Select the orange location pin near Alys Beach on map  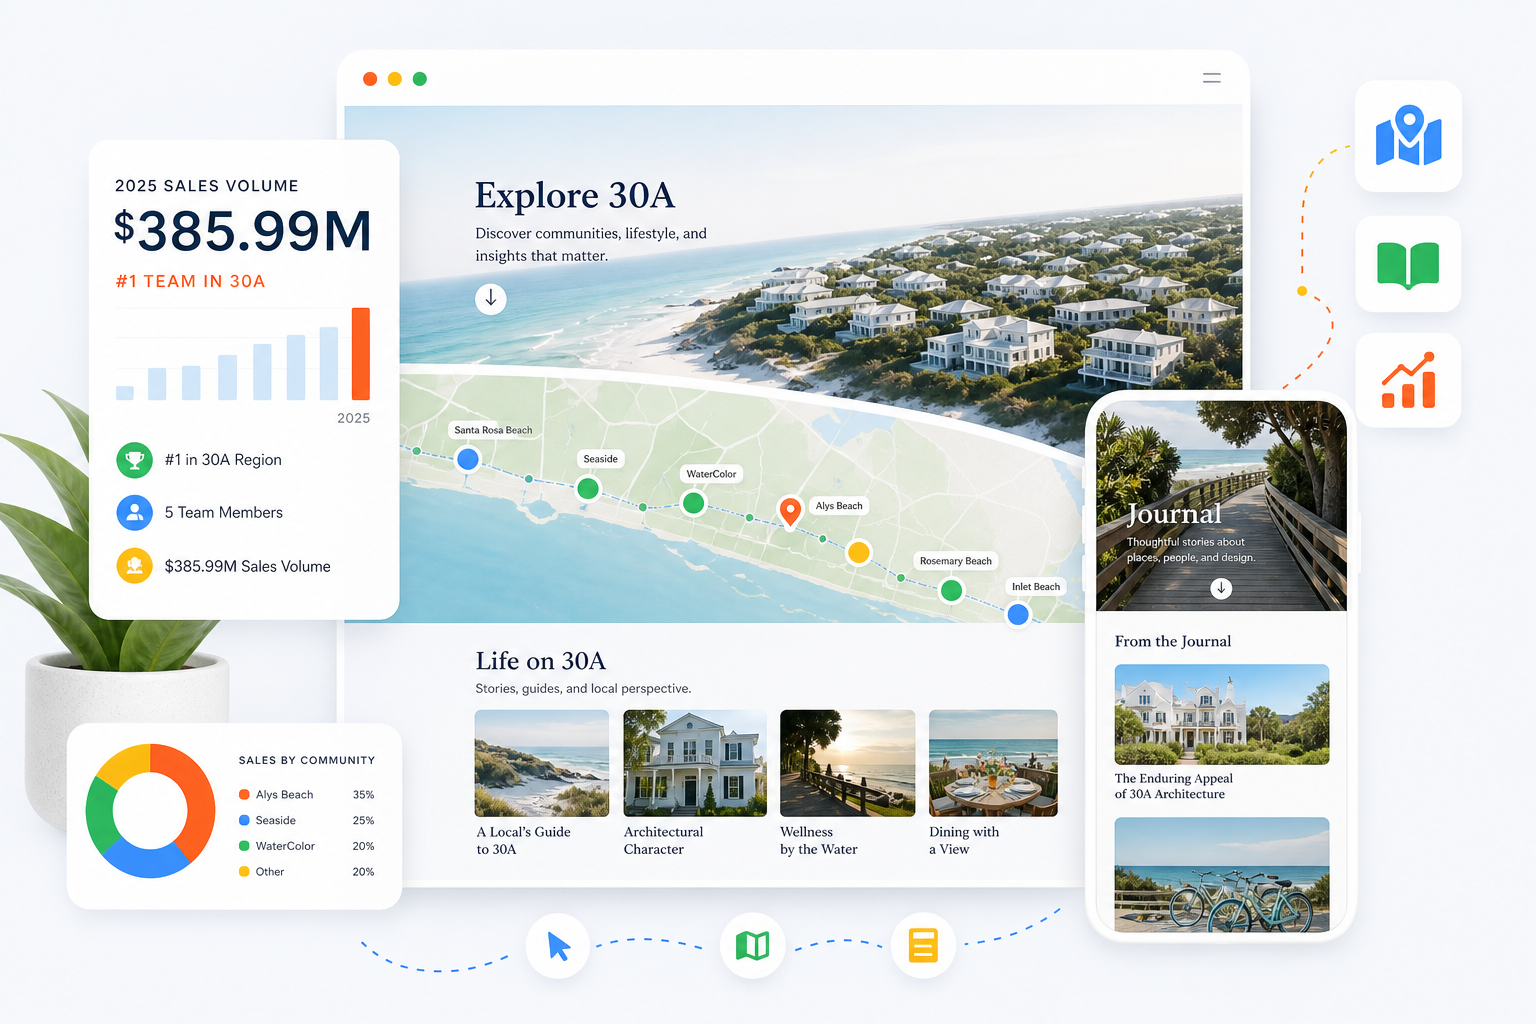pos(790,511)
